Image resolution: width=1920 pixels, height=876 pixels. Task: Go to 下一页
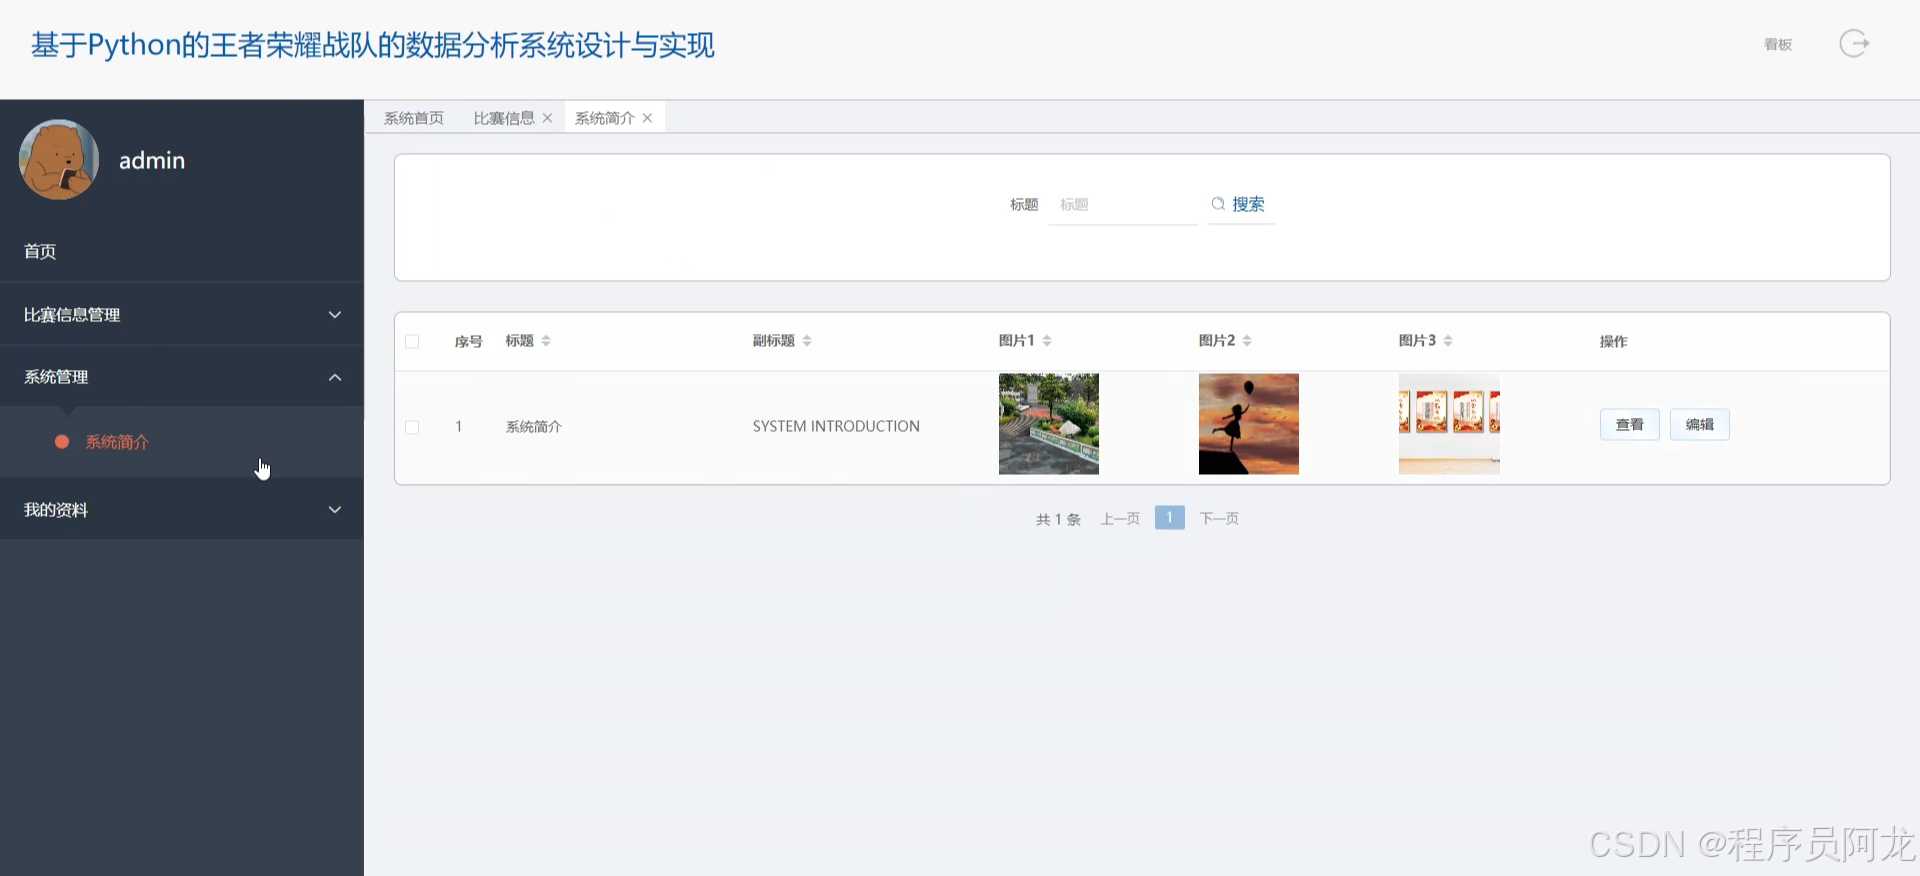(1219, 518)
